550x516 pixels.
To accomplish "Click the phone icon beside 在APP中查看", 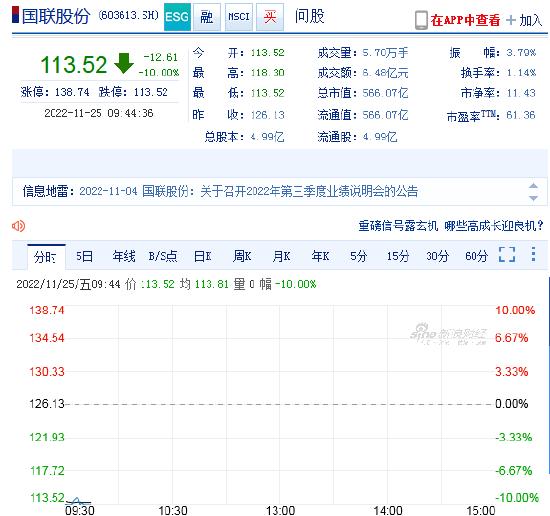I will pos(421,20).
